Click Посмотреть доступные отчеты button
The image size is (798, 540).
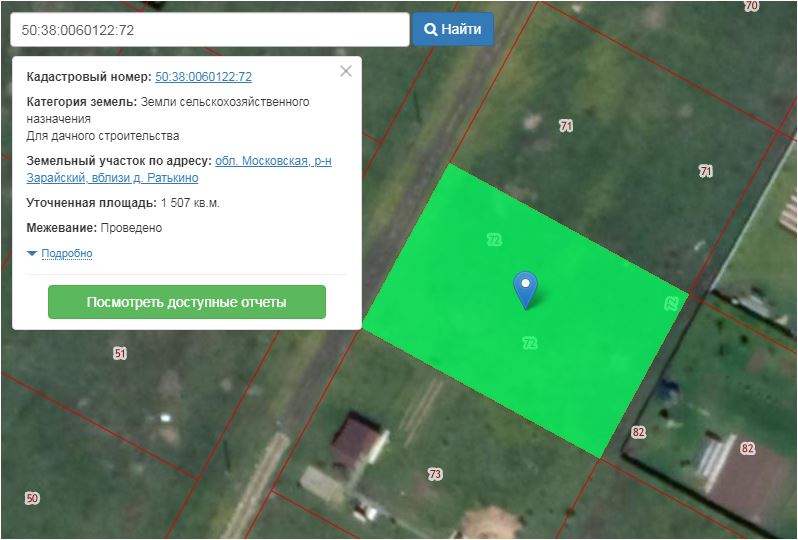[187, 302]
